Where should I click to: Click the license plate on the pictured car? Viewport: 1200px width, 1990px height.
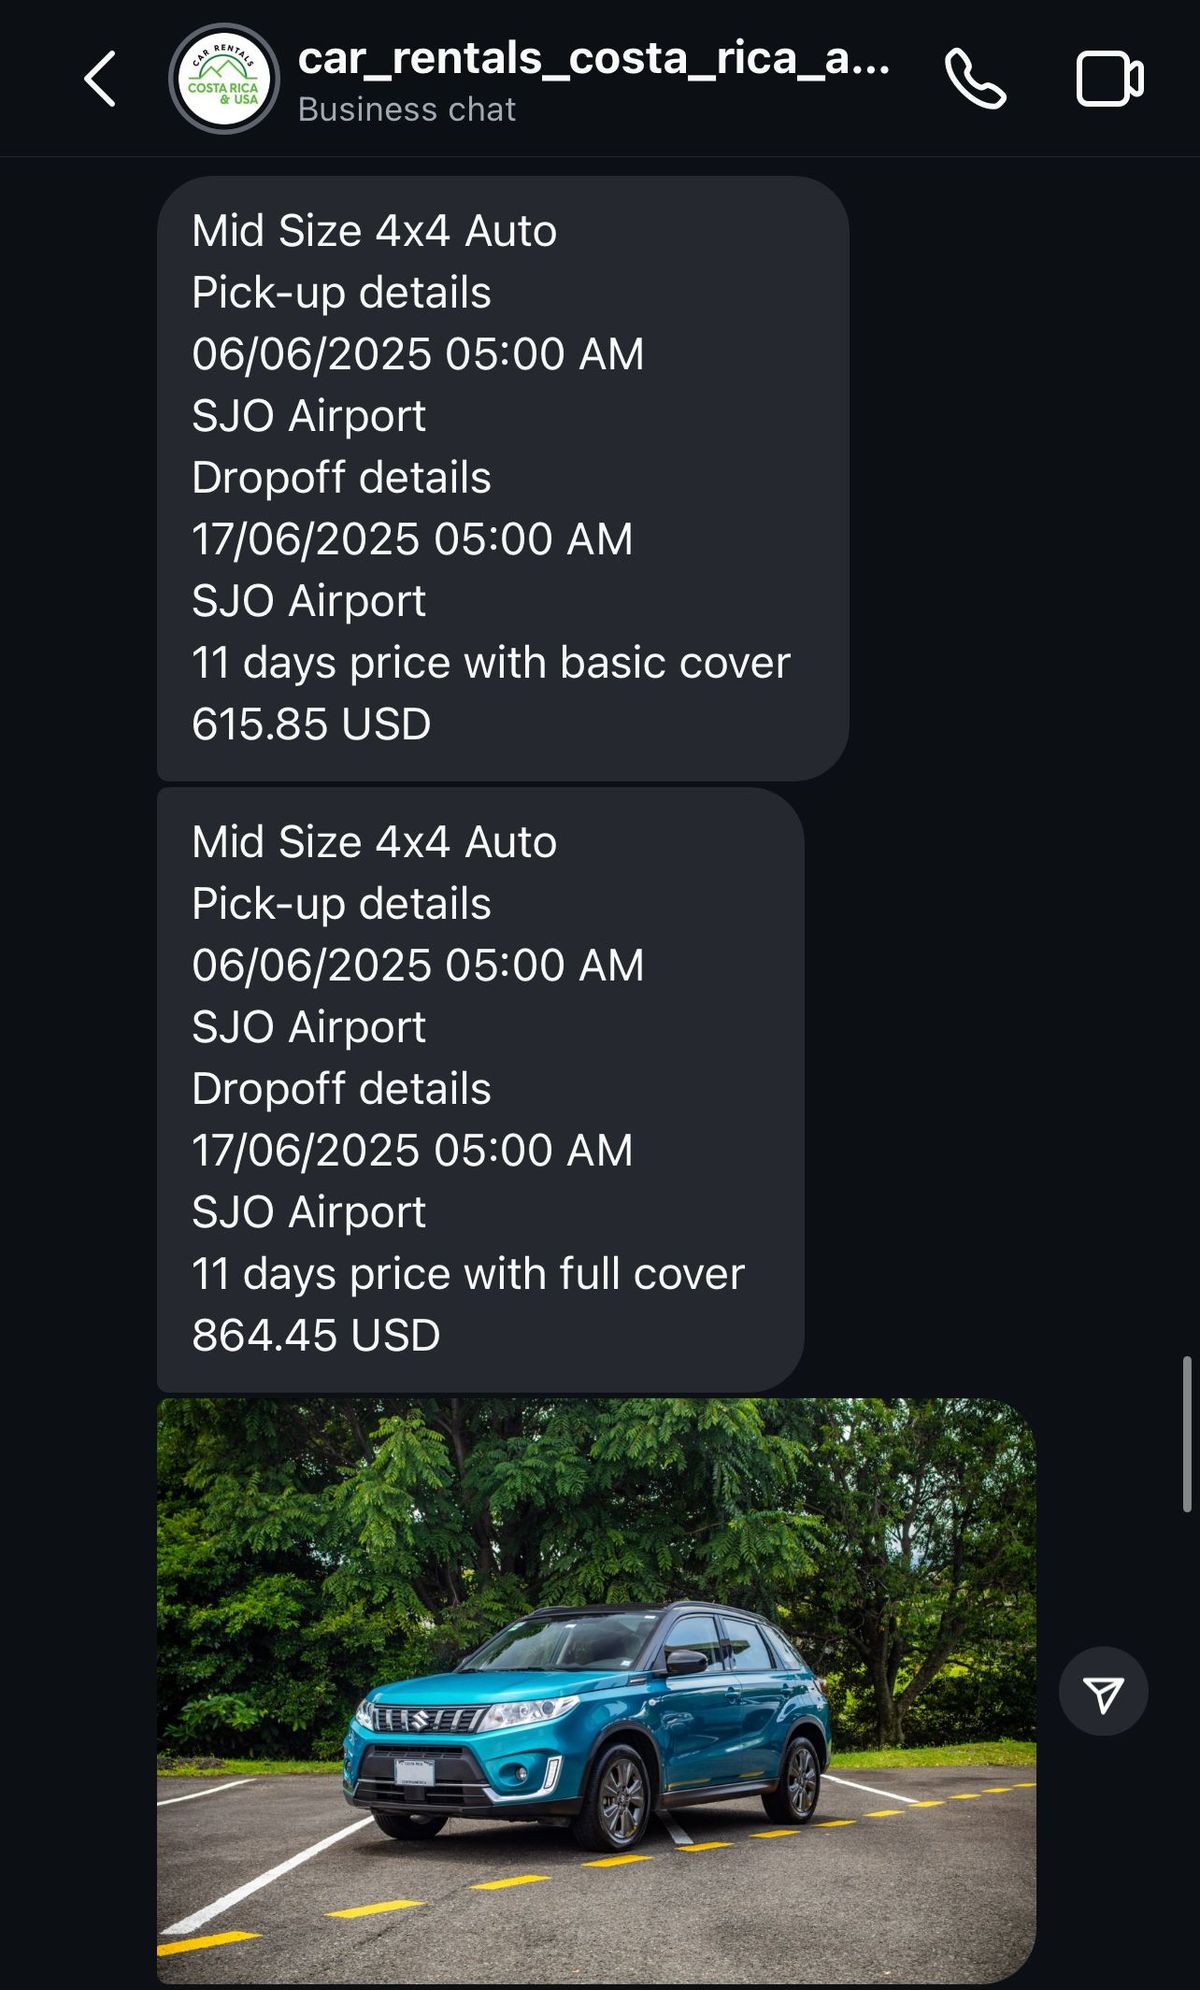[x=414, y=1772]
